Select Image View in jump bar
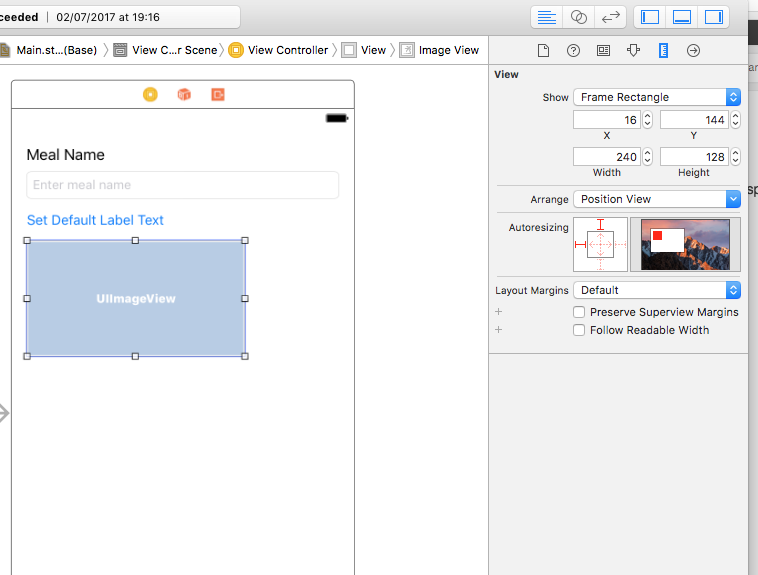 point(439,50)
